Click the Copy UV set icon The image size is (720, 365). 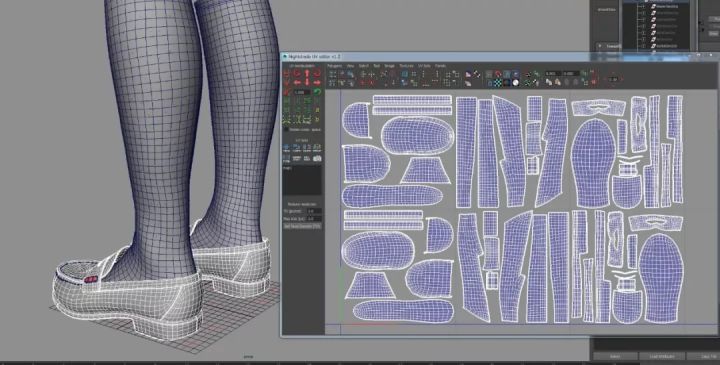point(297,148)
